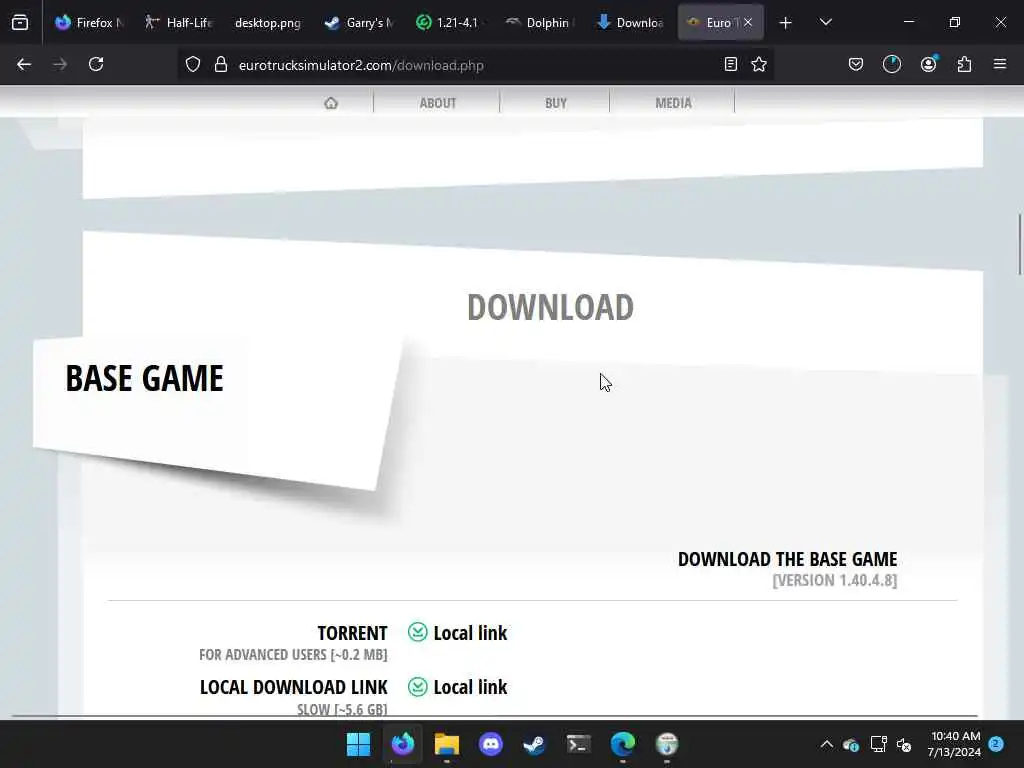The image size is (1024, 768).
Task: Open the Firefox View button in tab strip
Action: tap(20, 23)
